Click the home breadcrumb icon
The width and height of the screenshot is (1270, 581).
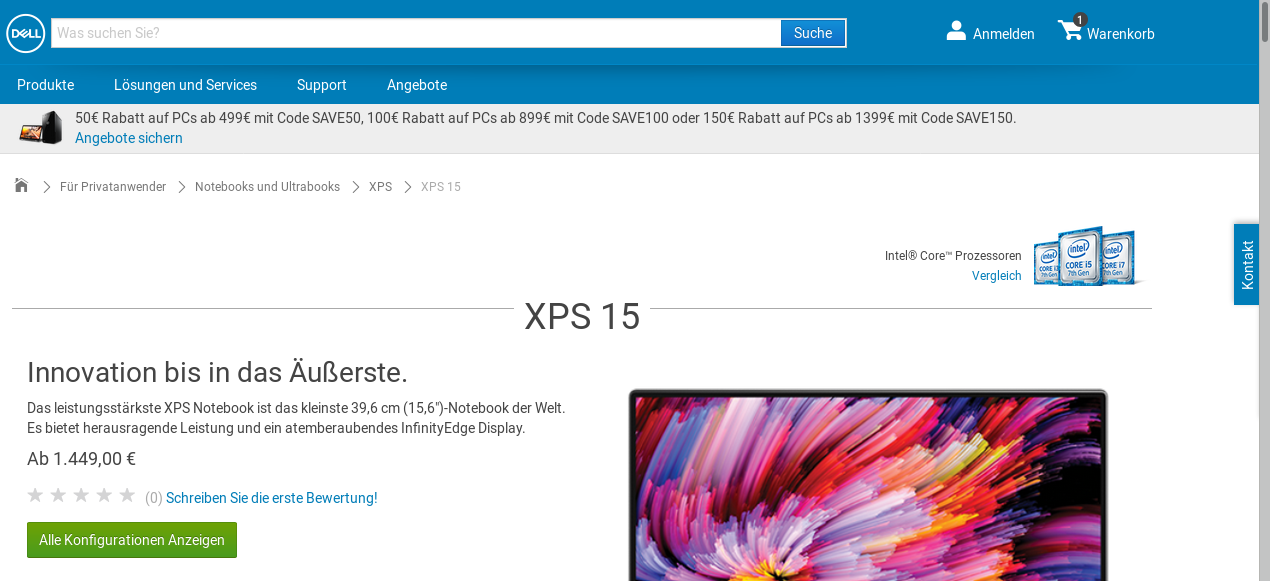click(21, 185)
